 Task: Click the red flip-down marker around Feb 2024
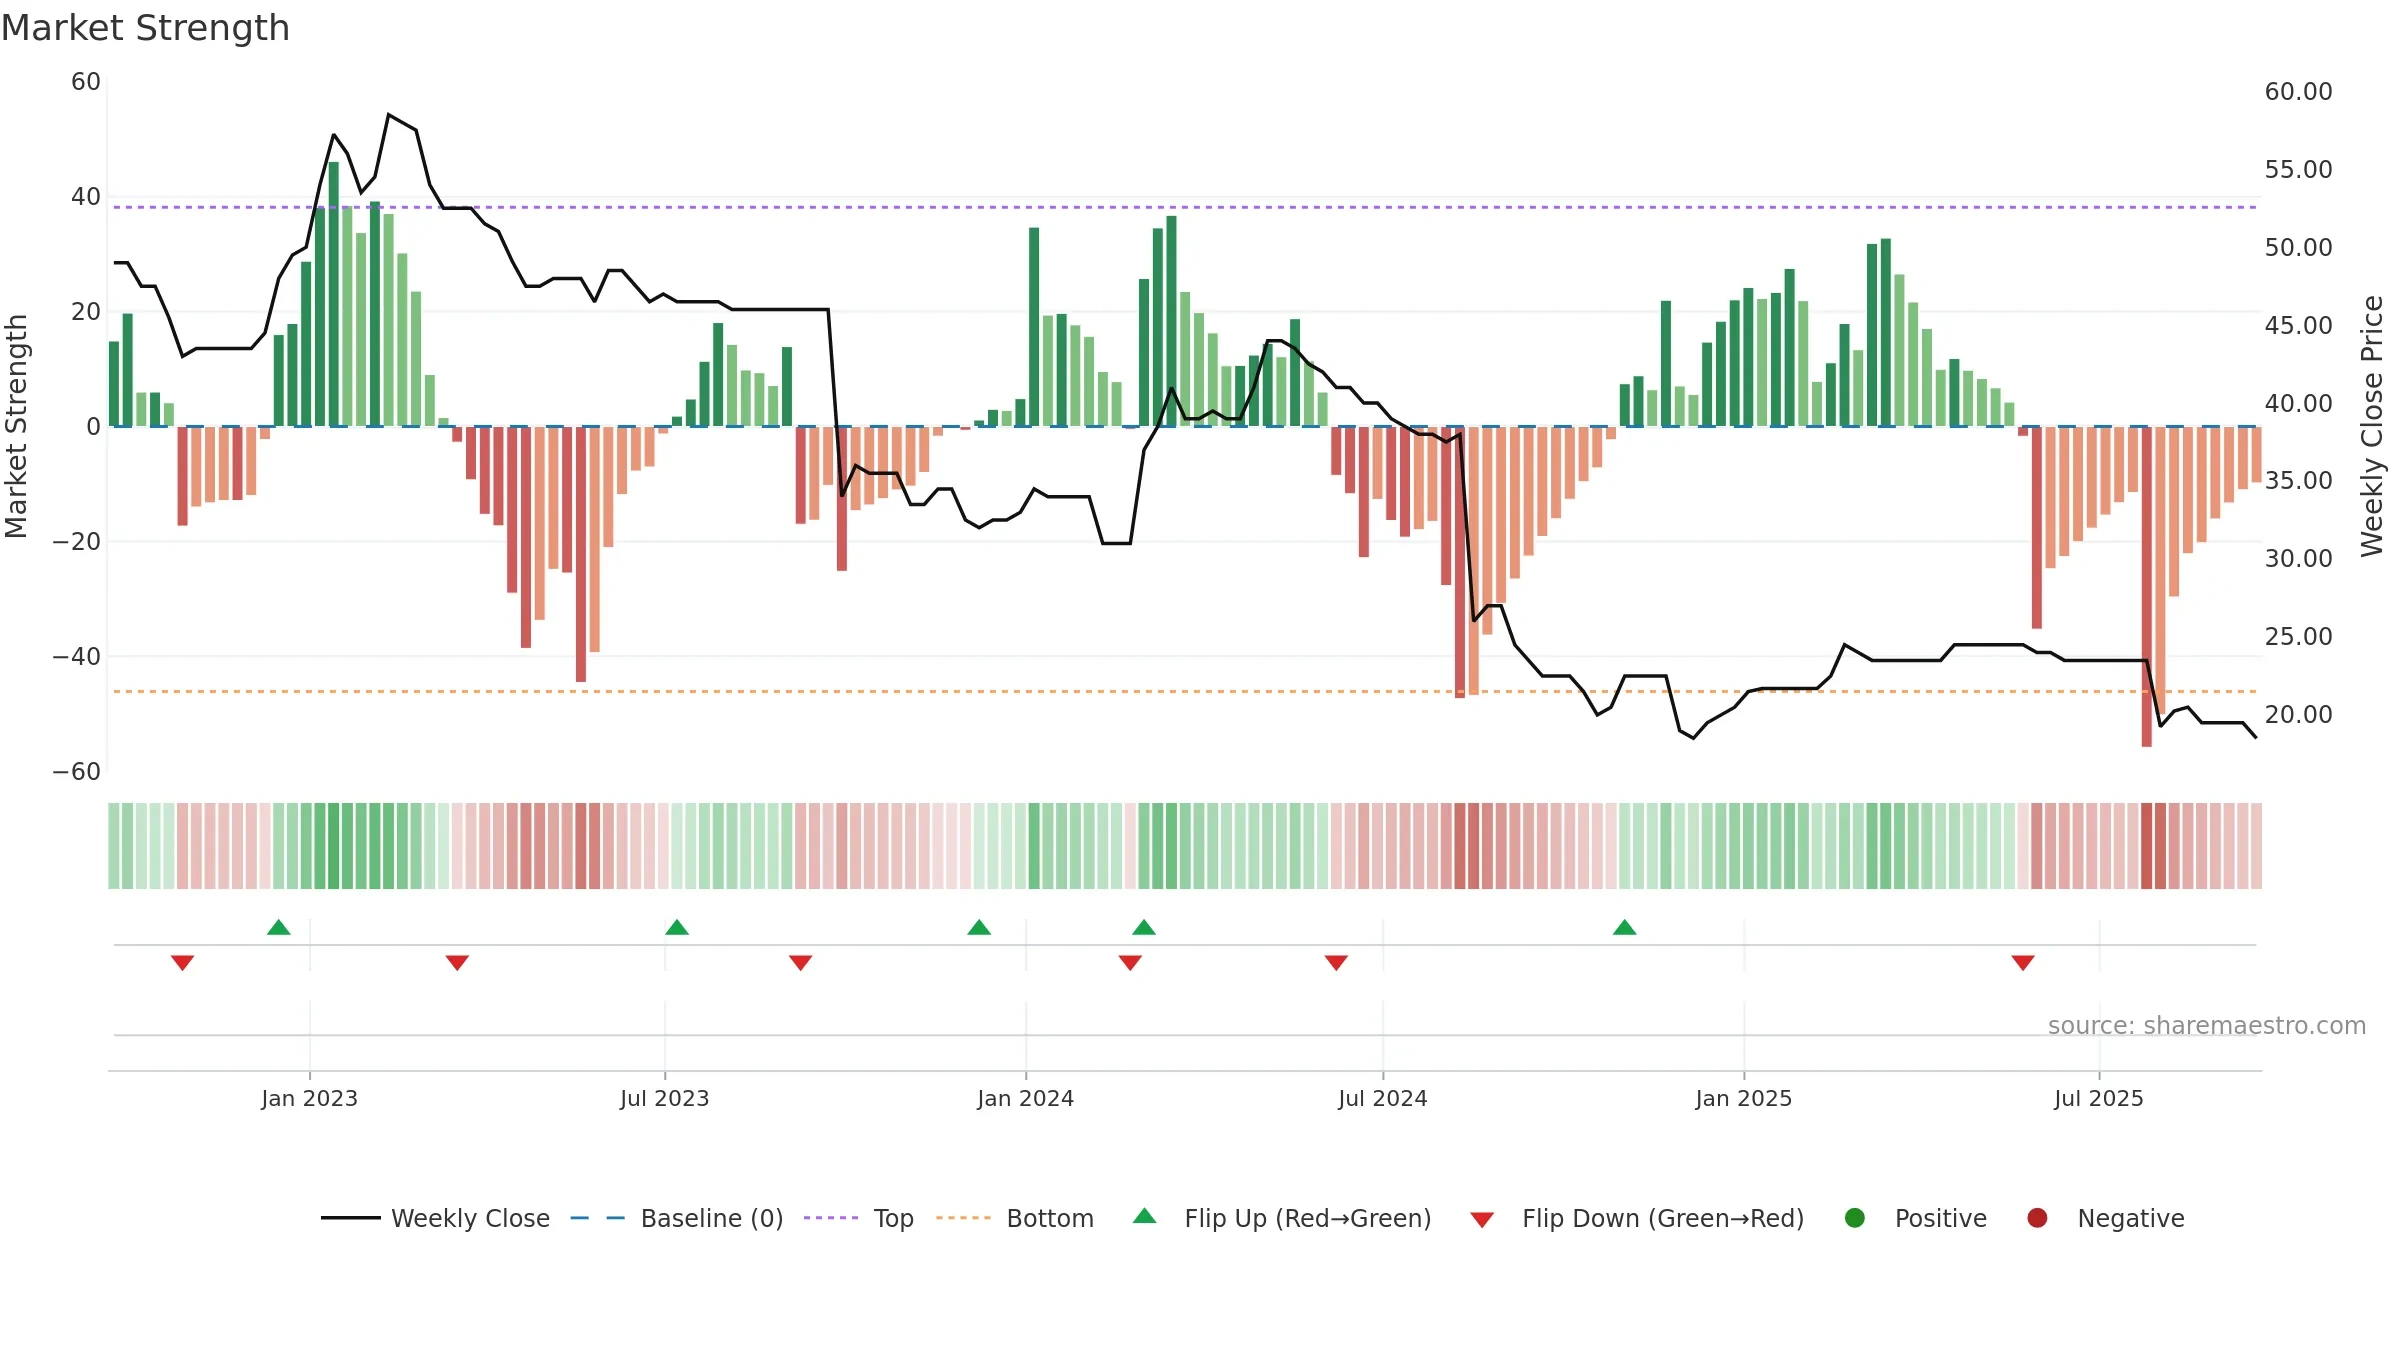(1130, 963)
